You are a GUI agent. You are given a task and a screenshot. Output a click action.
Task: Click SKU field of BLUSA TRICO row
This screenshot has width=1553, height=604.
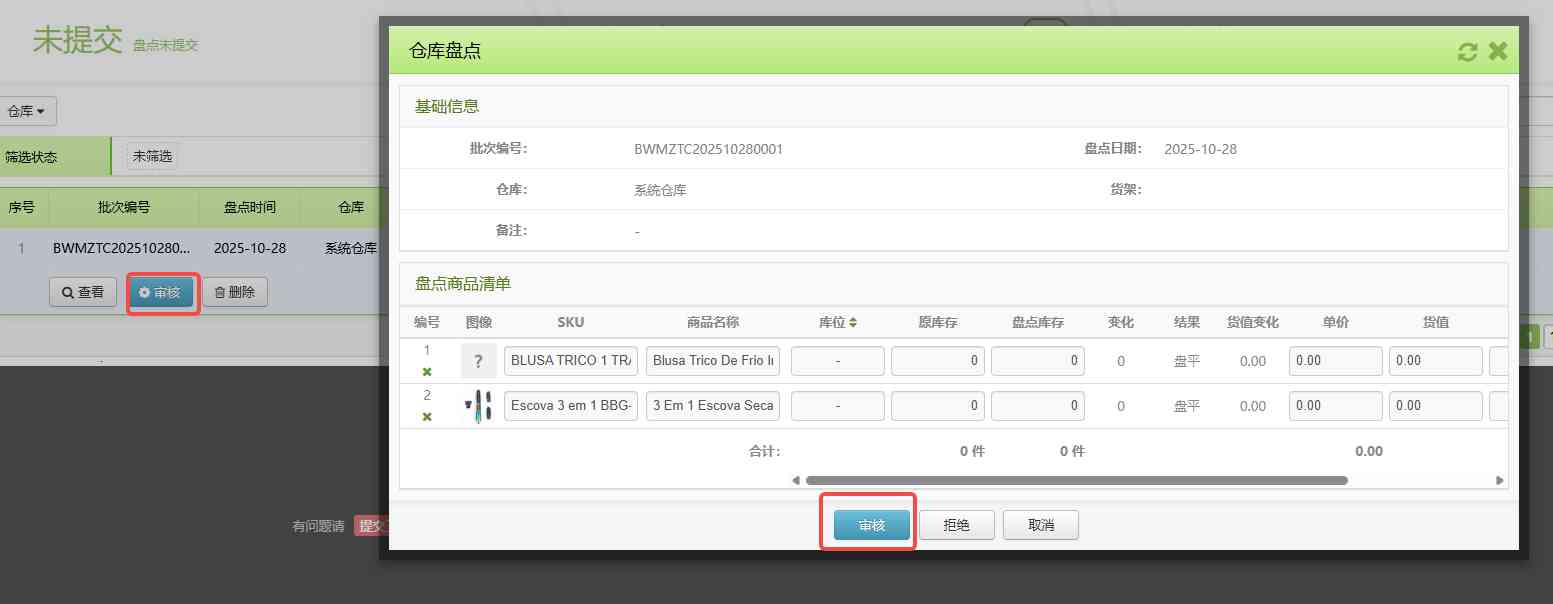tap(571, 361)
